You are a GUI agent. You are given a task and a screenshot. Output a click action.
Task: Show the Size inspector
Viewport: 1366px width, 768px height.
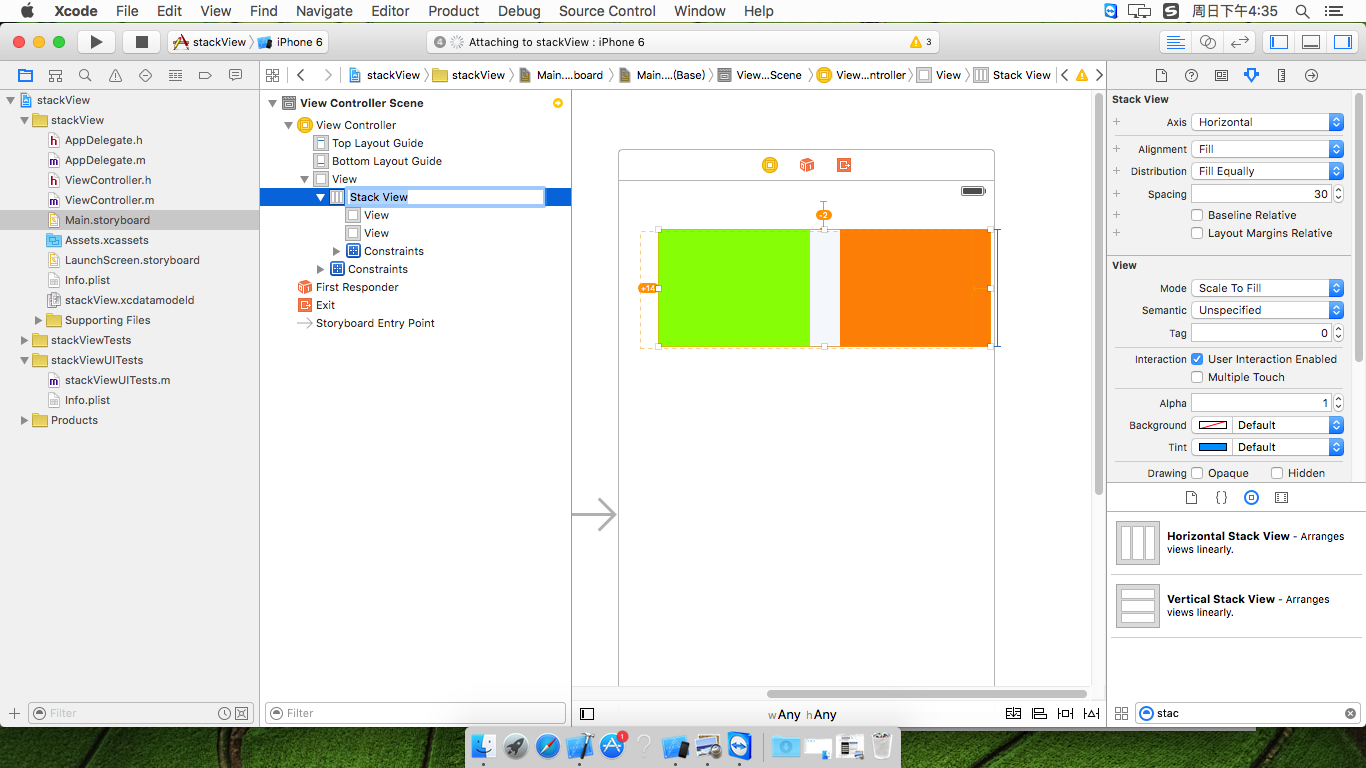(x=1281, y=75)
